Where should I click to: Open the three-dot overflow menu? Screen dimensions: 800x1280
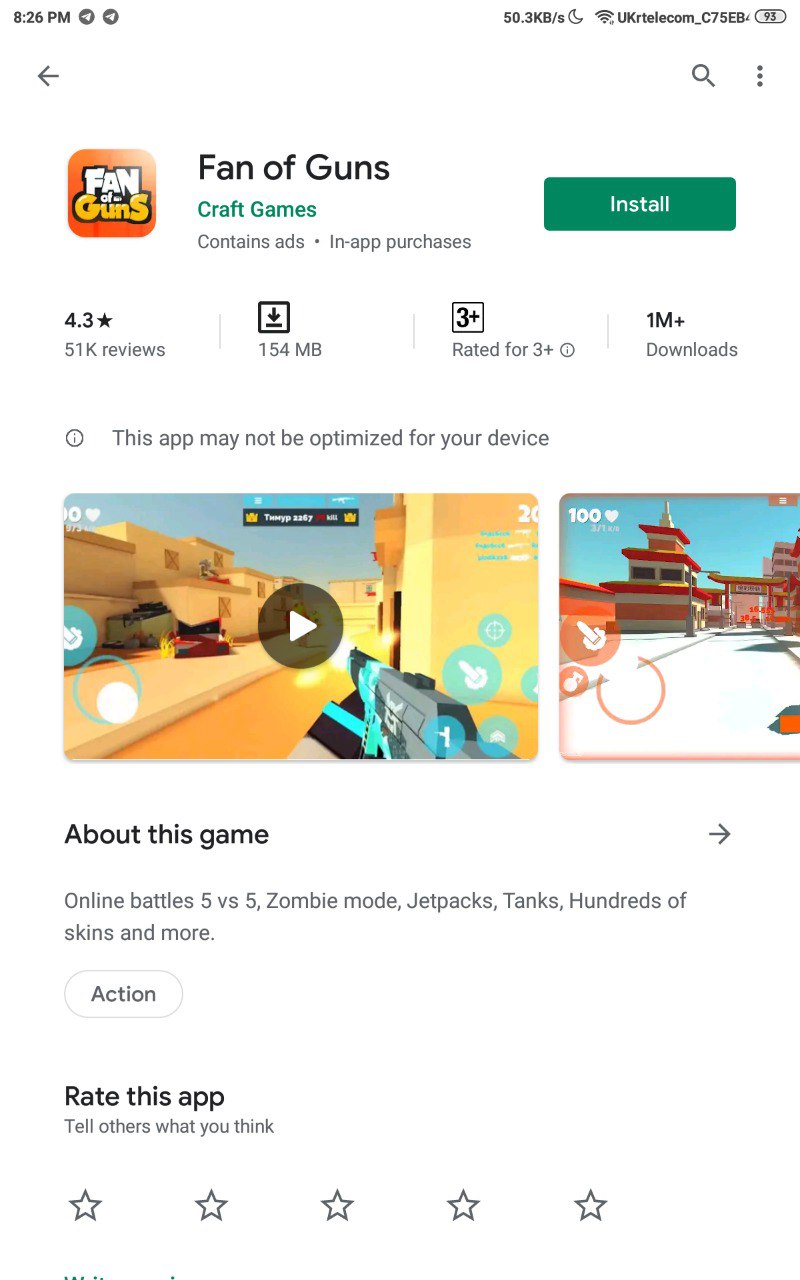pos(760,76)
